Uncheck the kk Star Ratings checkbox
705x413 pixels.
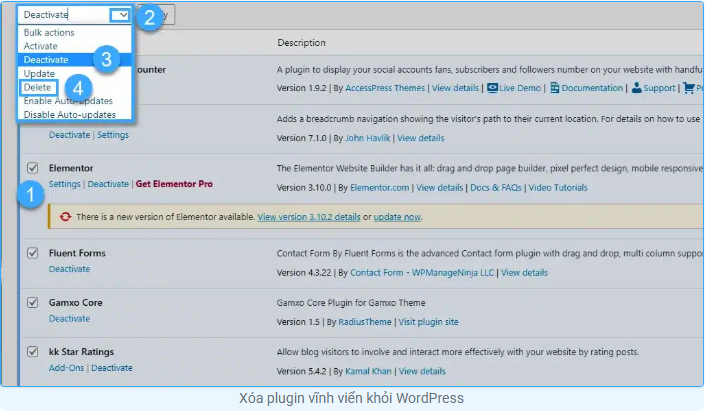pyautogui.click(x=32, y=351)
